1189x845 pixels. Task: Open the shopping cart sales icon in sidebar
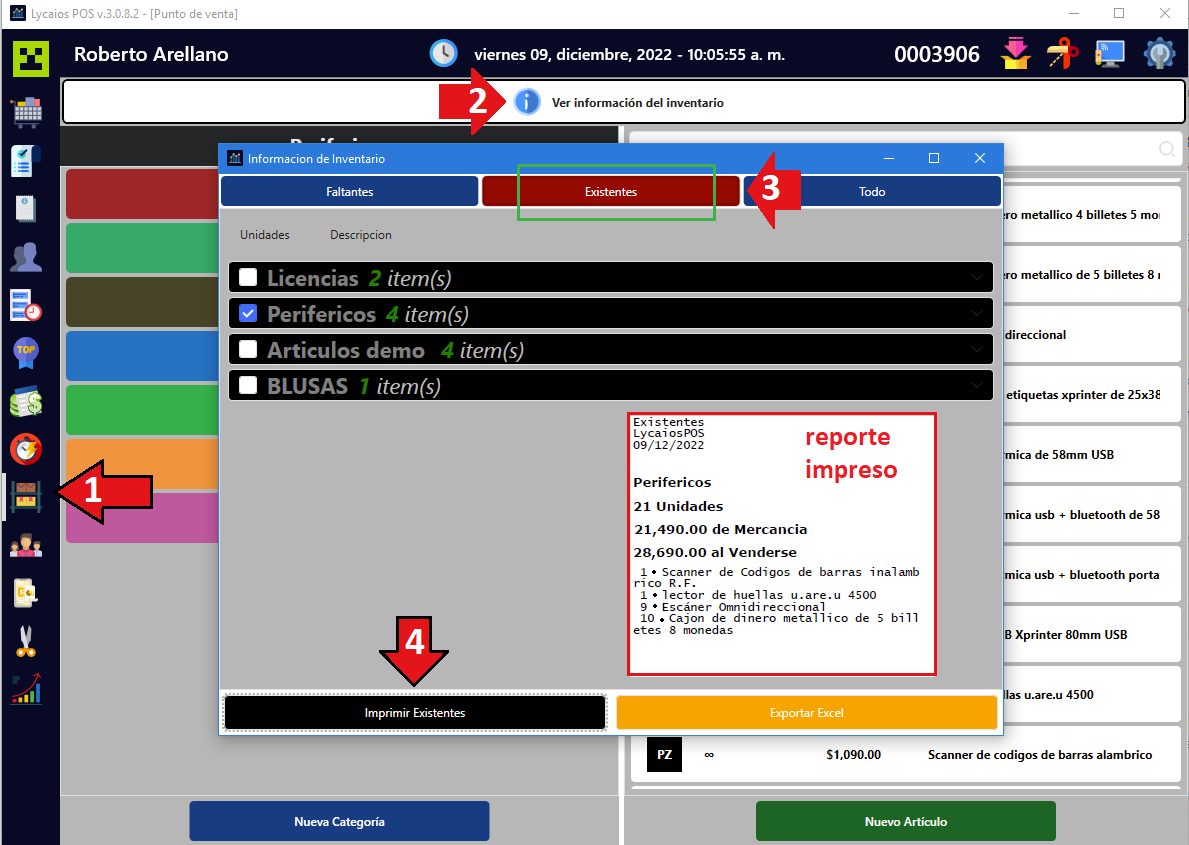point(27,111)
